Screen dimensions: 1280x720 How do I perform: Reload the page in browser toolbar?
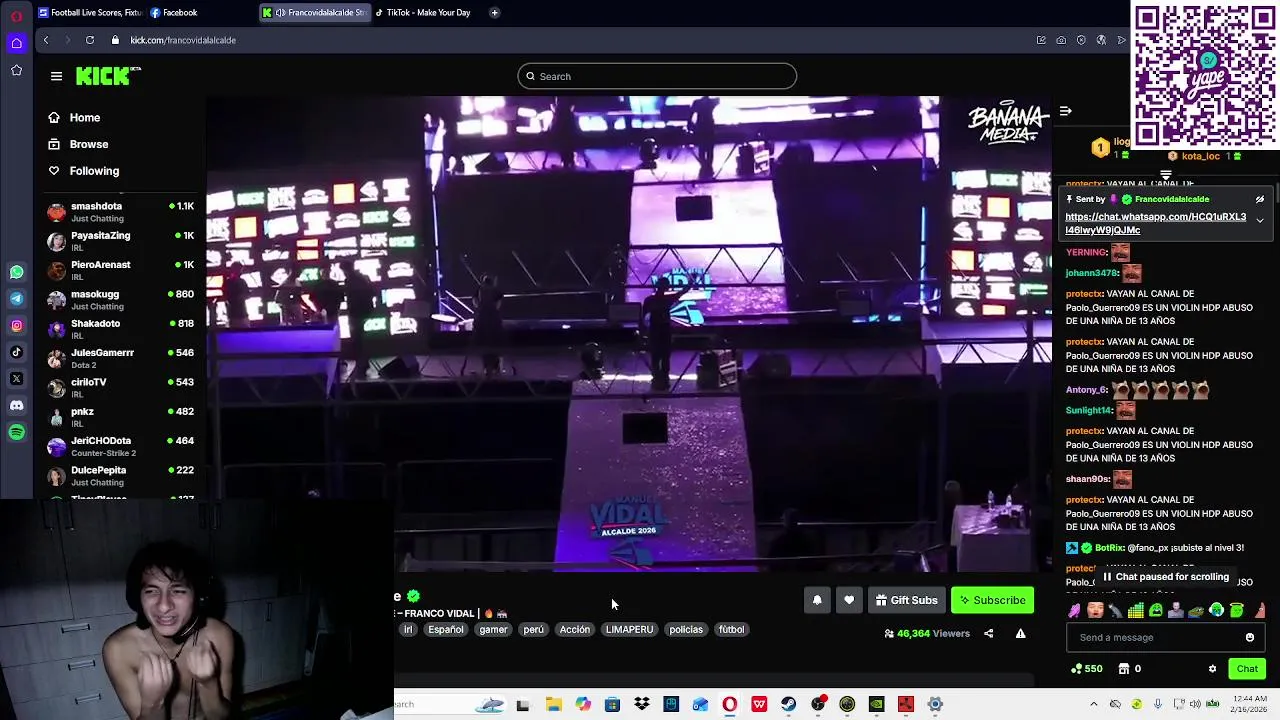pos(90,40)
